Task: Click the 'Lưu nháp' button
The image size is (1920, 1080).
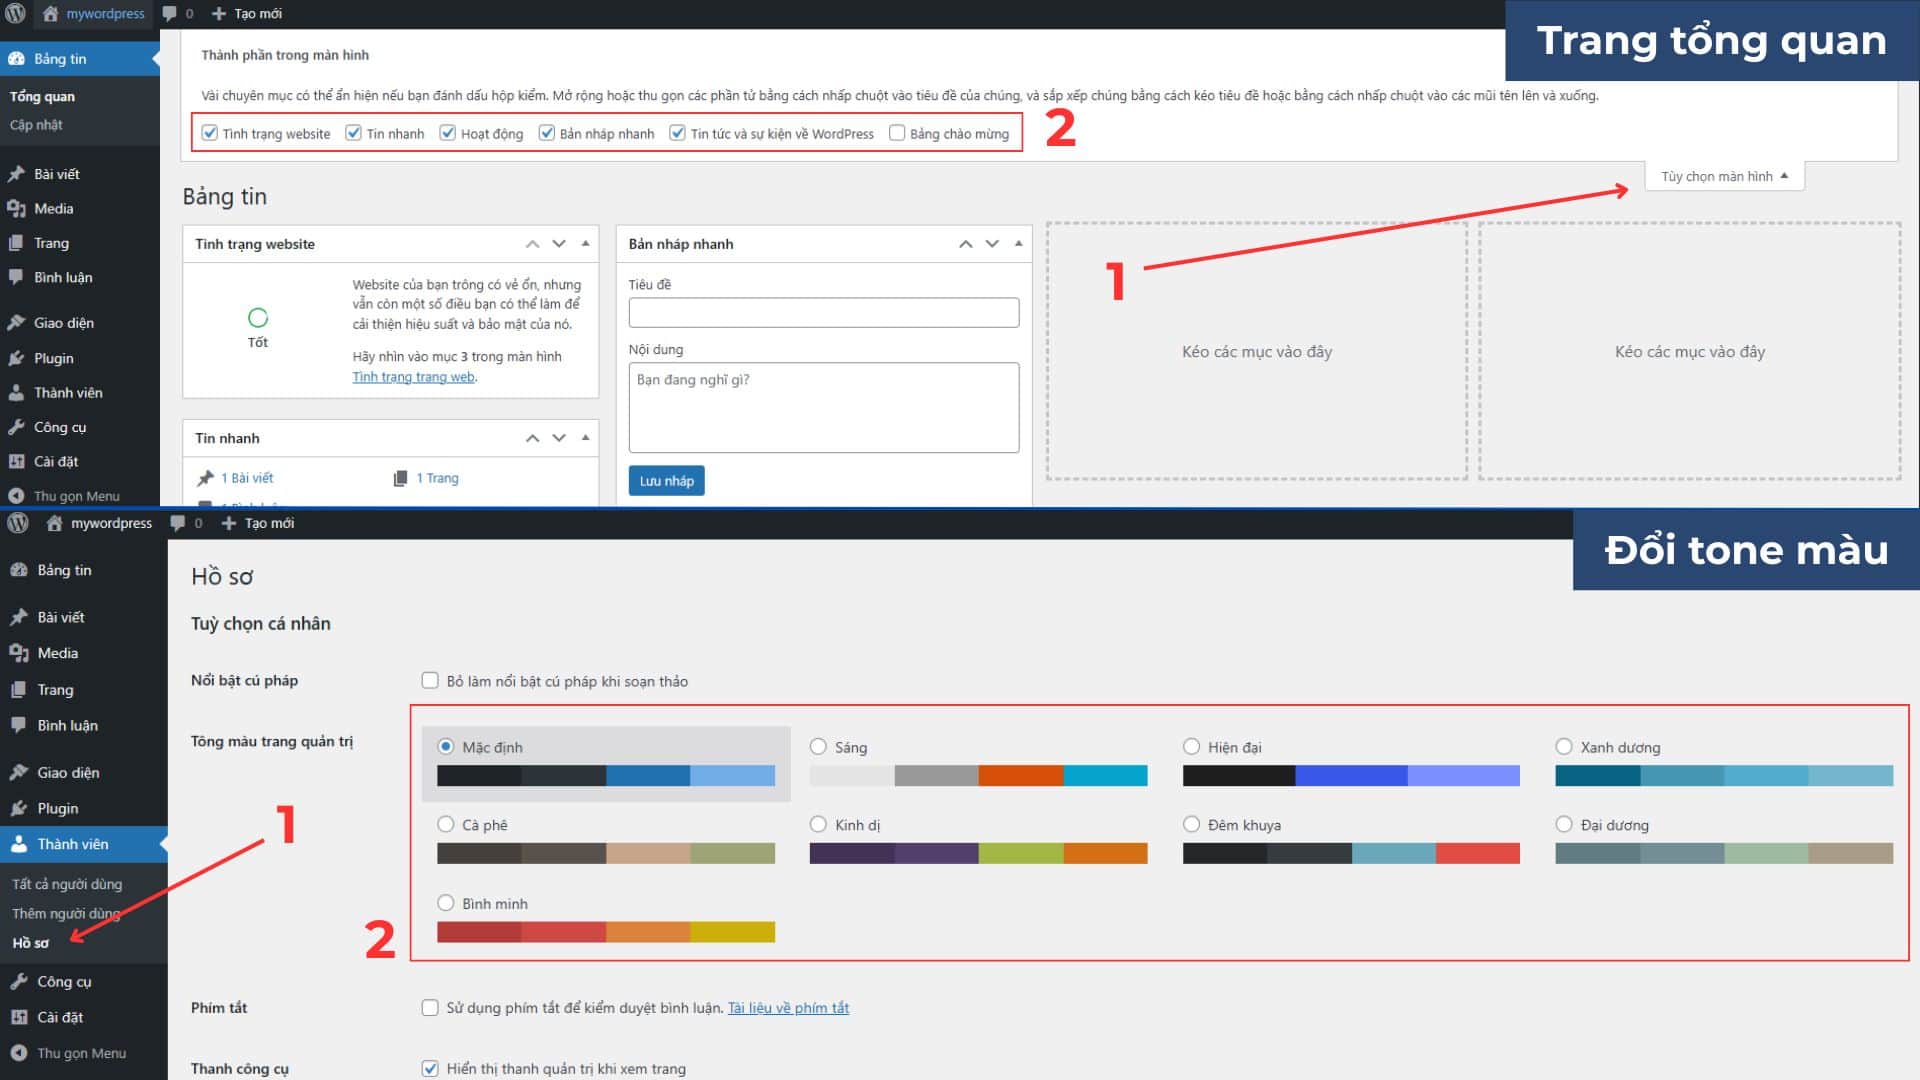Action: [x=667, y=481]
